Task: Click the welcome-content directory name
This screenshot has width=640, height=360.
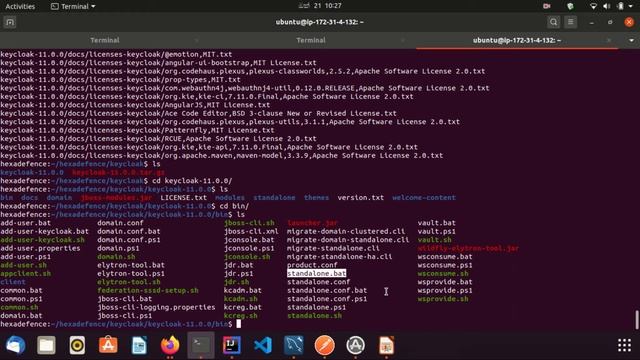Action: pos(424,198)
